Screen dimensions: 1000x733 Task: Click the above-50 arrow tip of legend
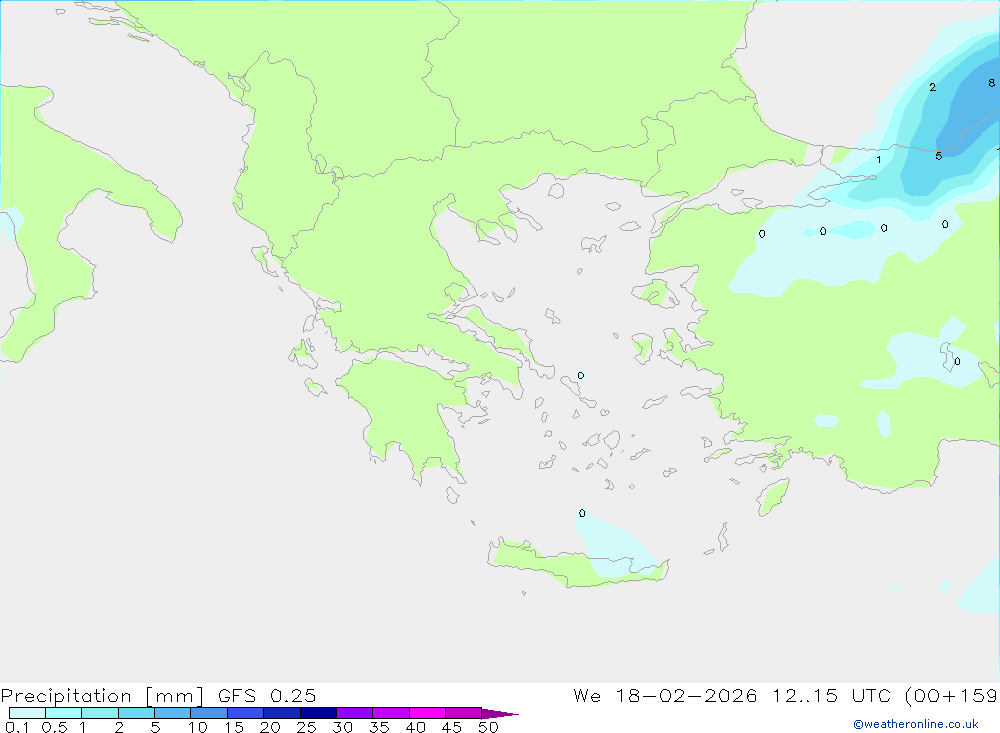[x=500, y=714]
